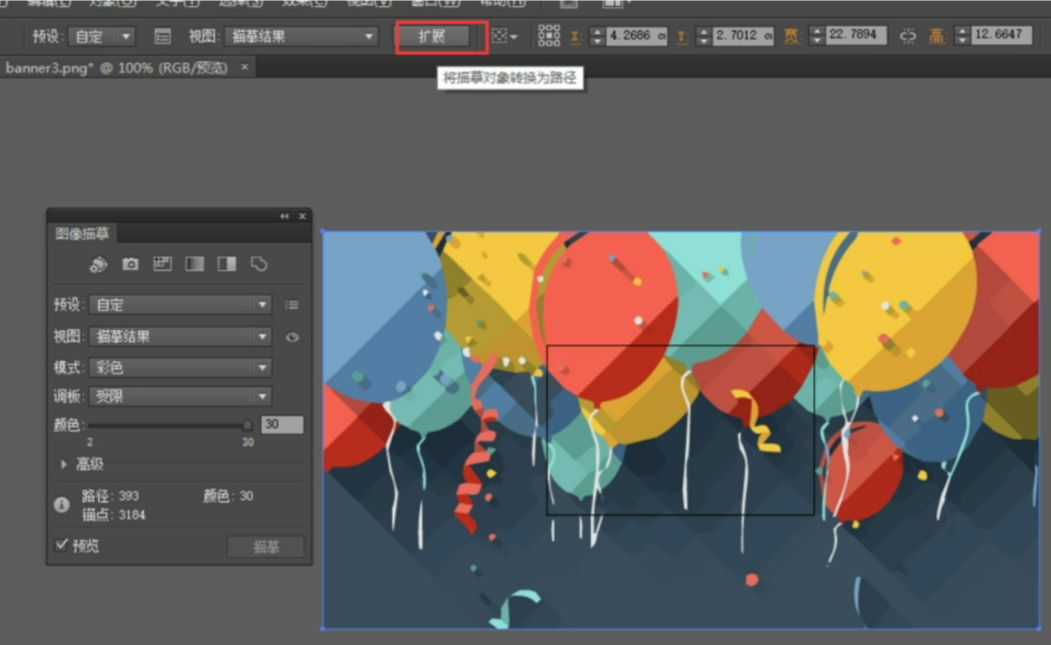Click the 宽 width stepper arrows
The image size is (1051, 645).
pyautogui.click(x=816, y=35)
